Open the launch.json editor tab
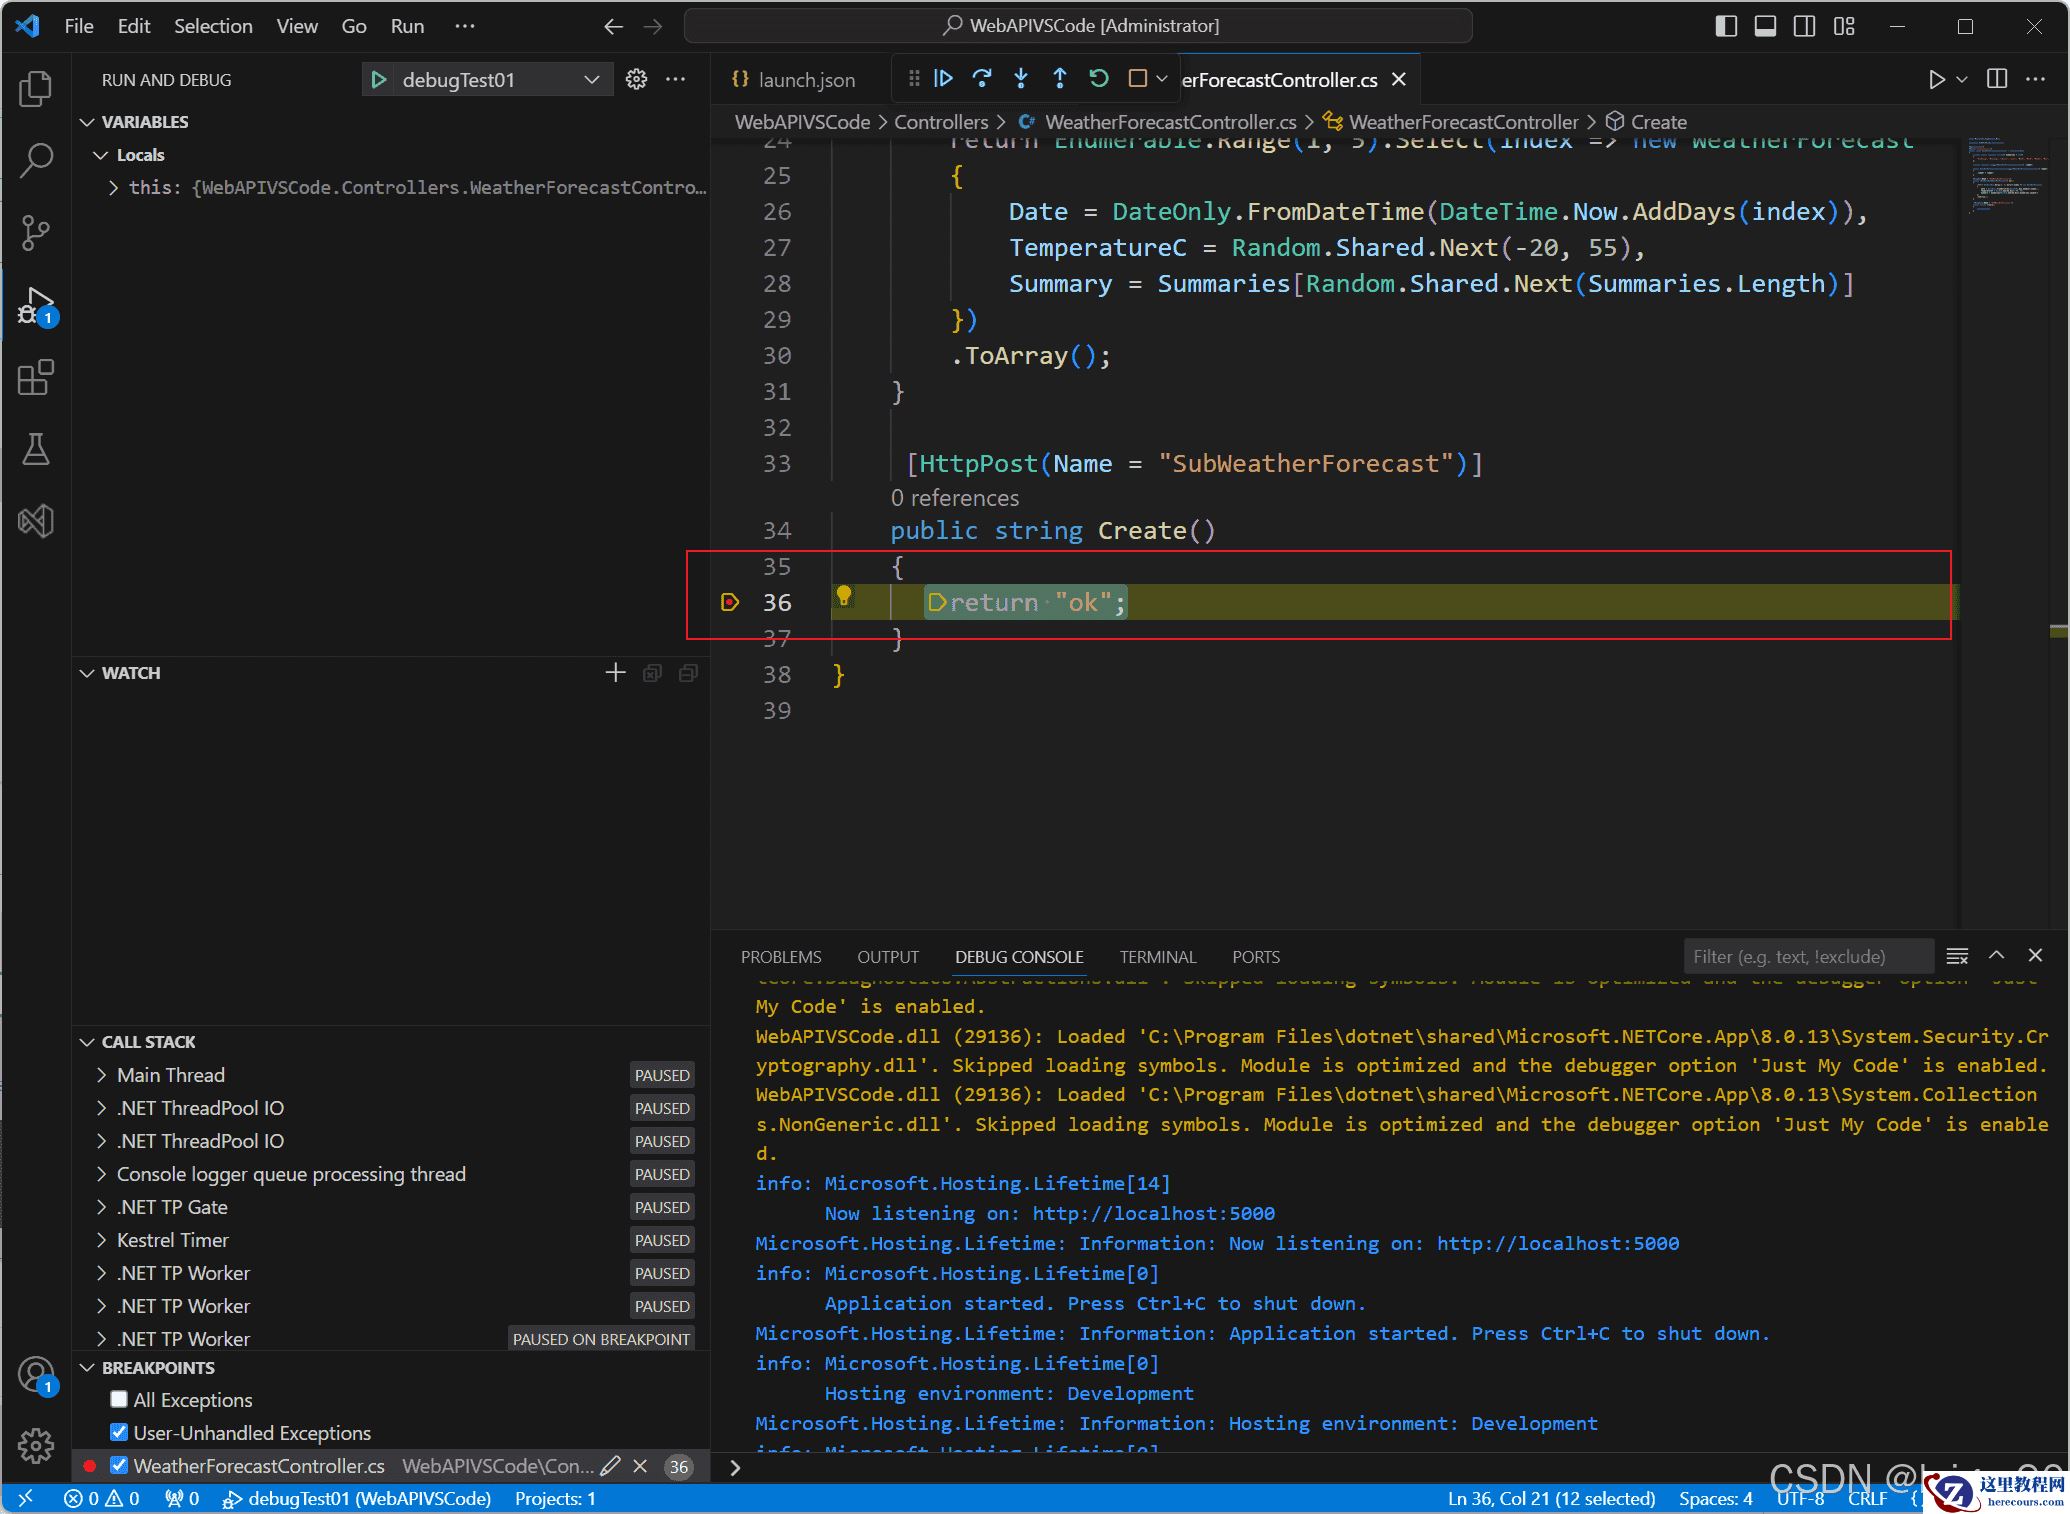Screen dimensions: 2070x1514 [x=805, y=80]
